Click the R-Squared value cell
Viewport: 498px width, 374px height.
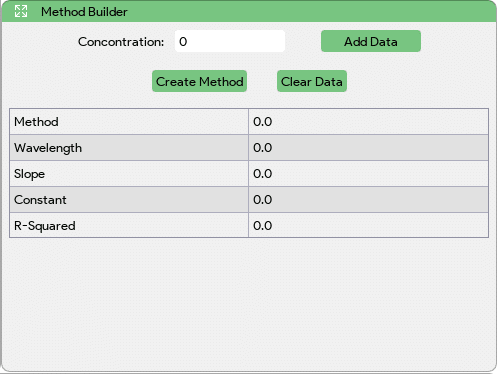coord(368,225)
